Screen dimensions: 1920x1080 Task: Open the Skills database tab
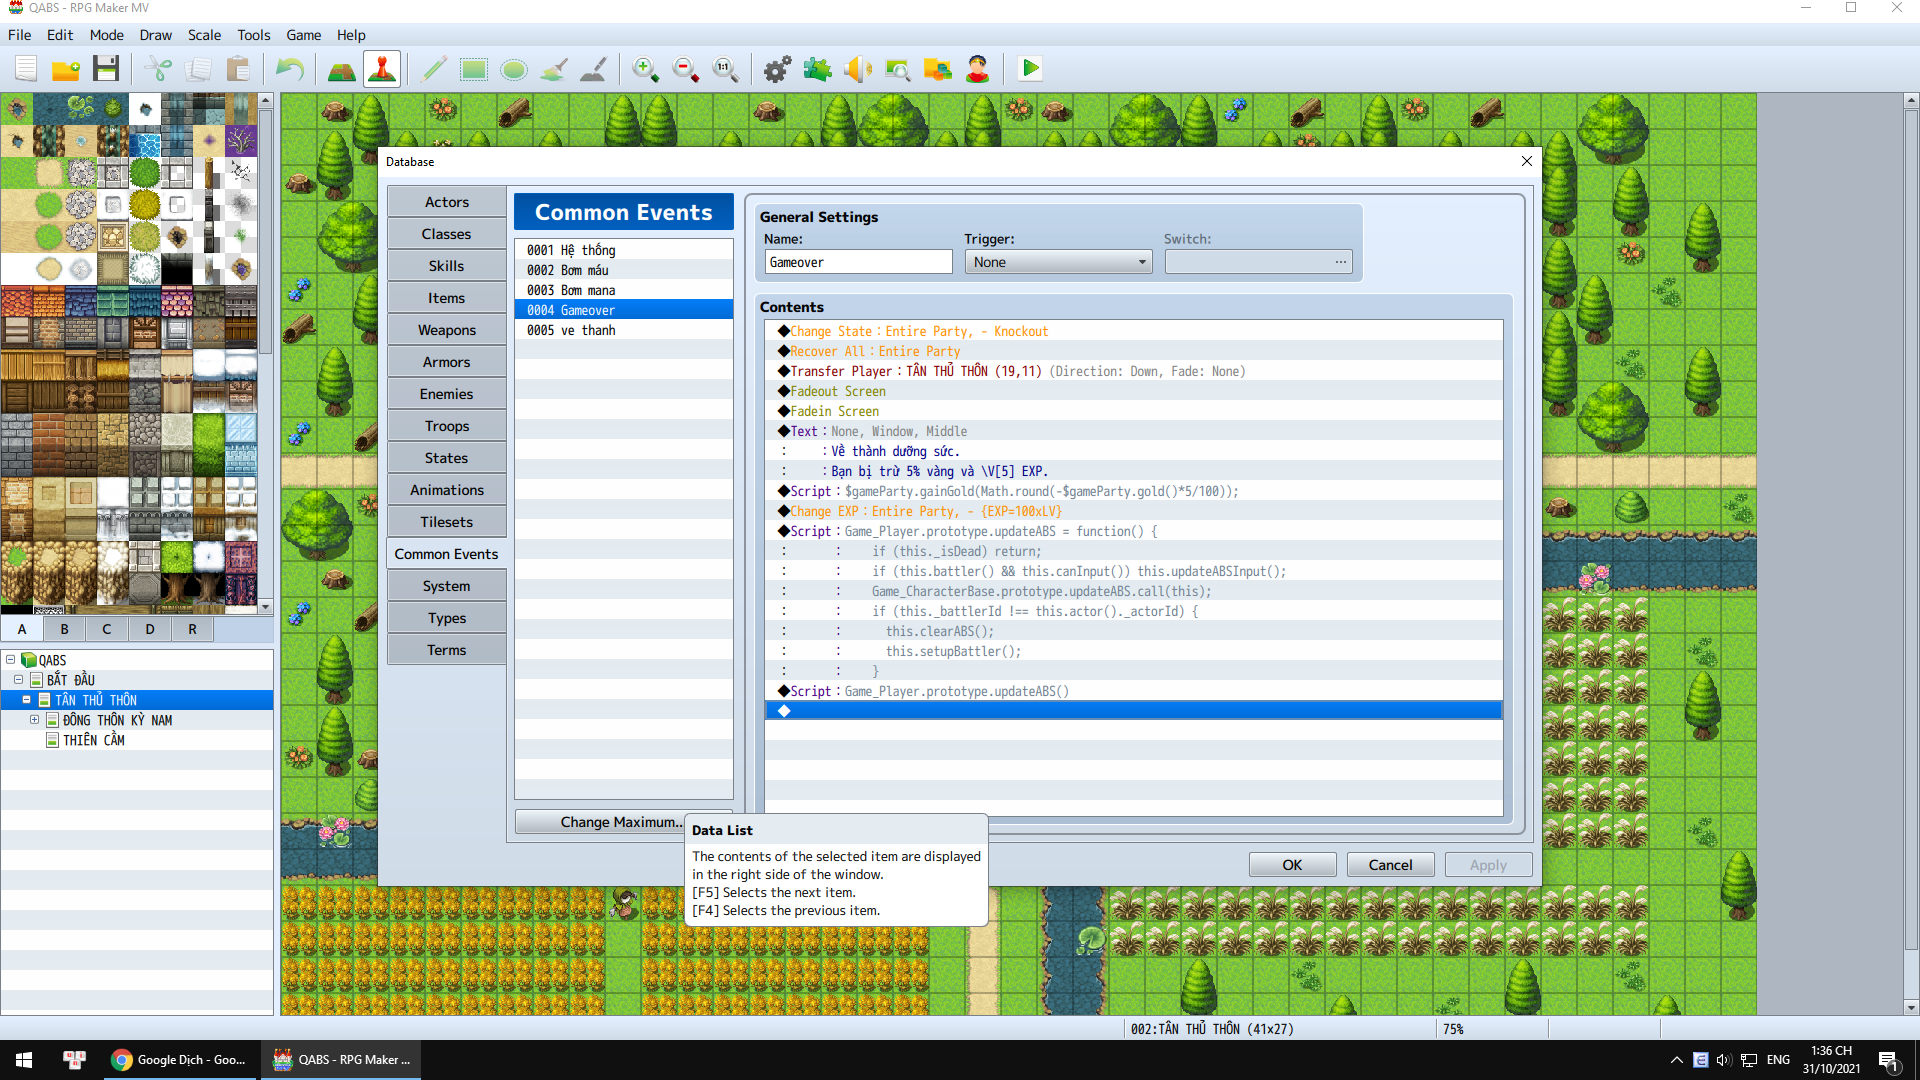point(446,266)
